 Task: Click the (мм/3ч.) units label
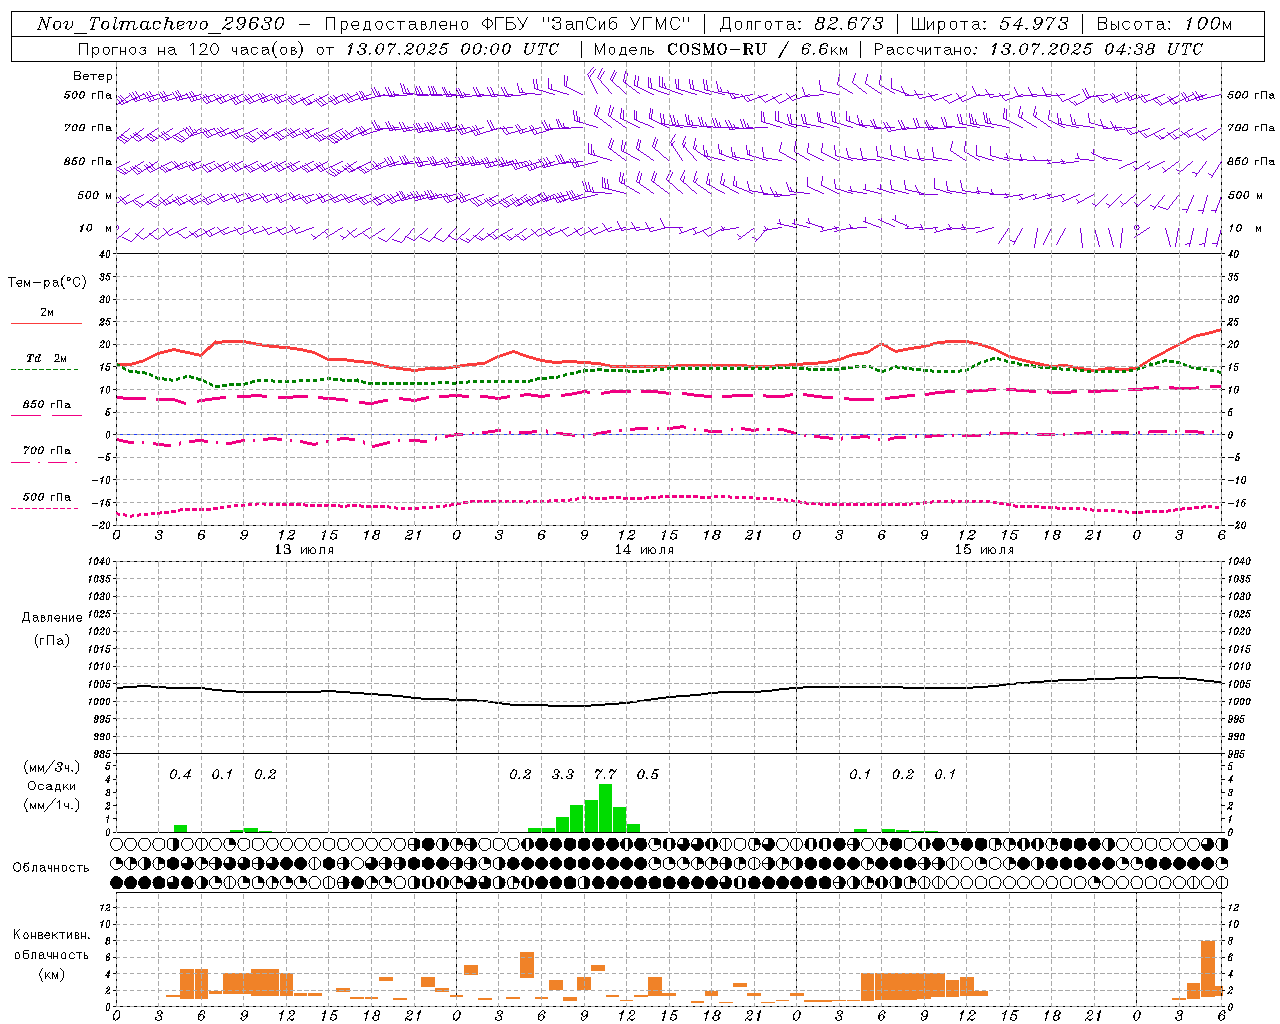52,767
